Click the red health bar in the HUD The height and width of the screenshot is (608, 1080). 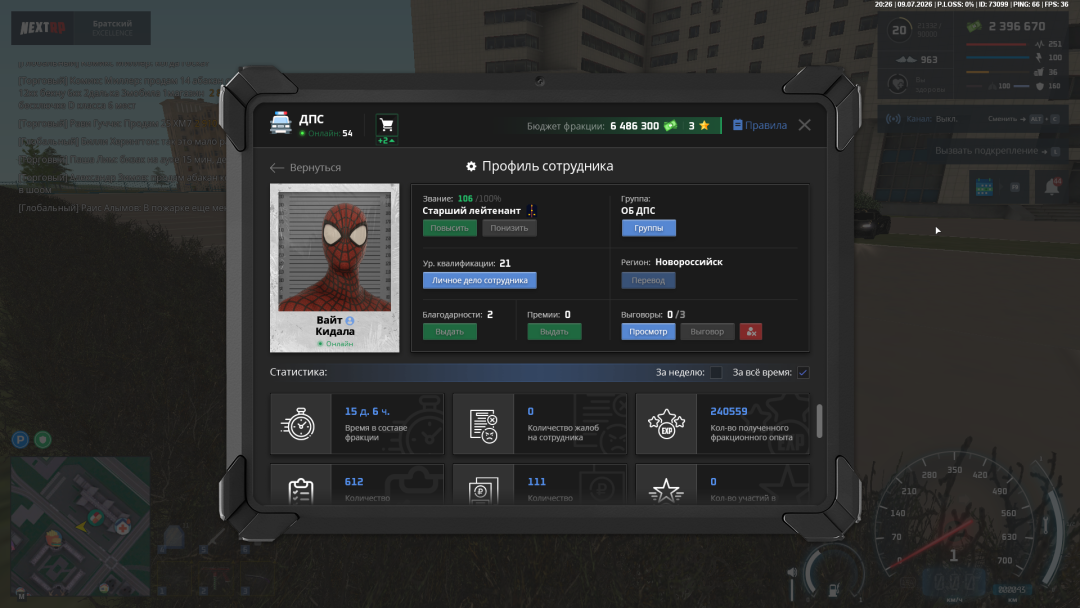(996, 45)
